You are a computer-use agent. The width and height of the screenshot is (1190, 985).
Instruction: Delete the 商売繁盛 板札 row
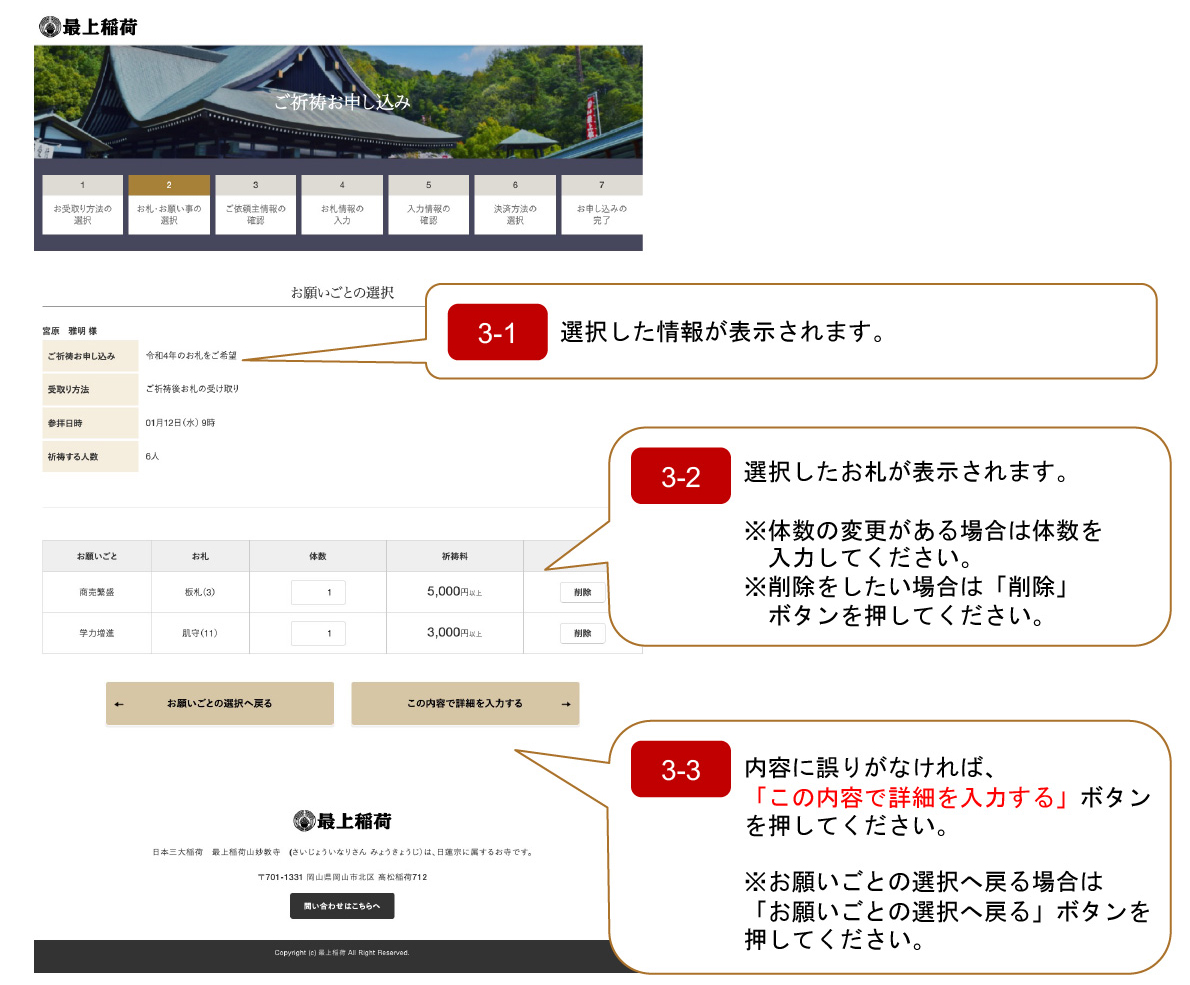click(x=582, y=592)
